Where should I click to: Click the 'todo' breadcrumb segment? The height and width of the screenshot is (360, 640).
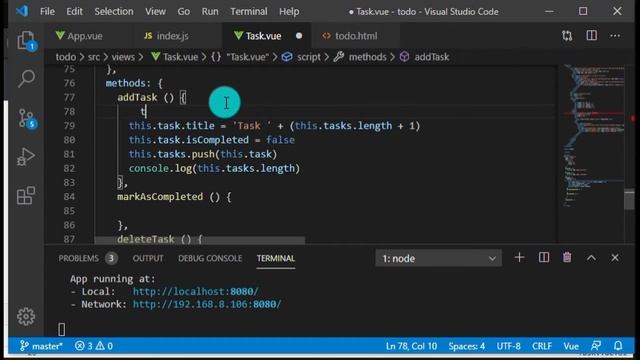click(x=66, y=57)
